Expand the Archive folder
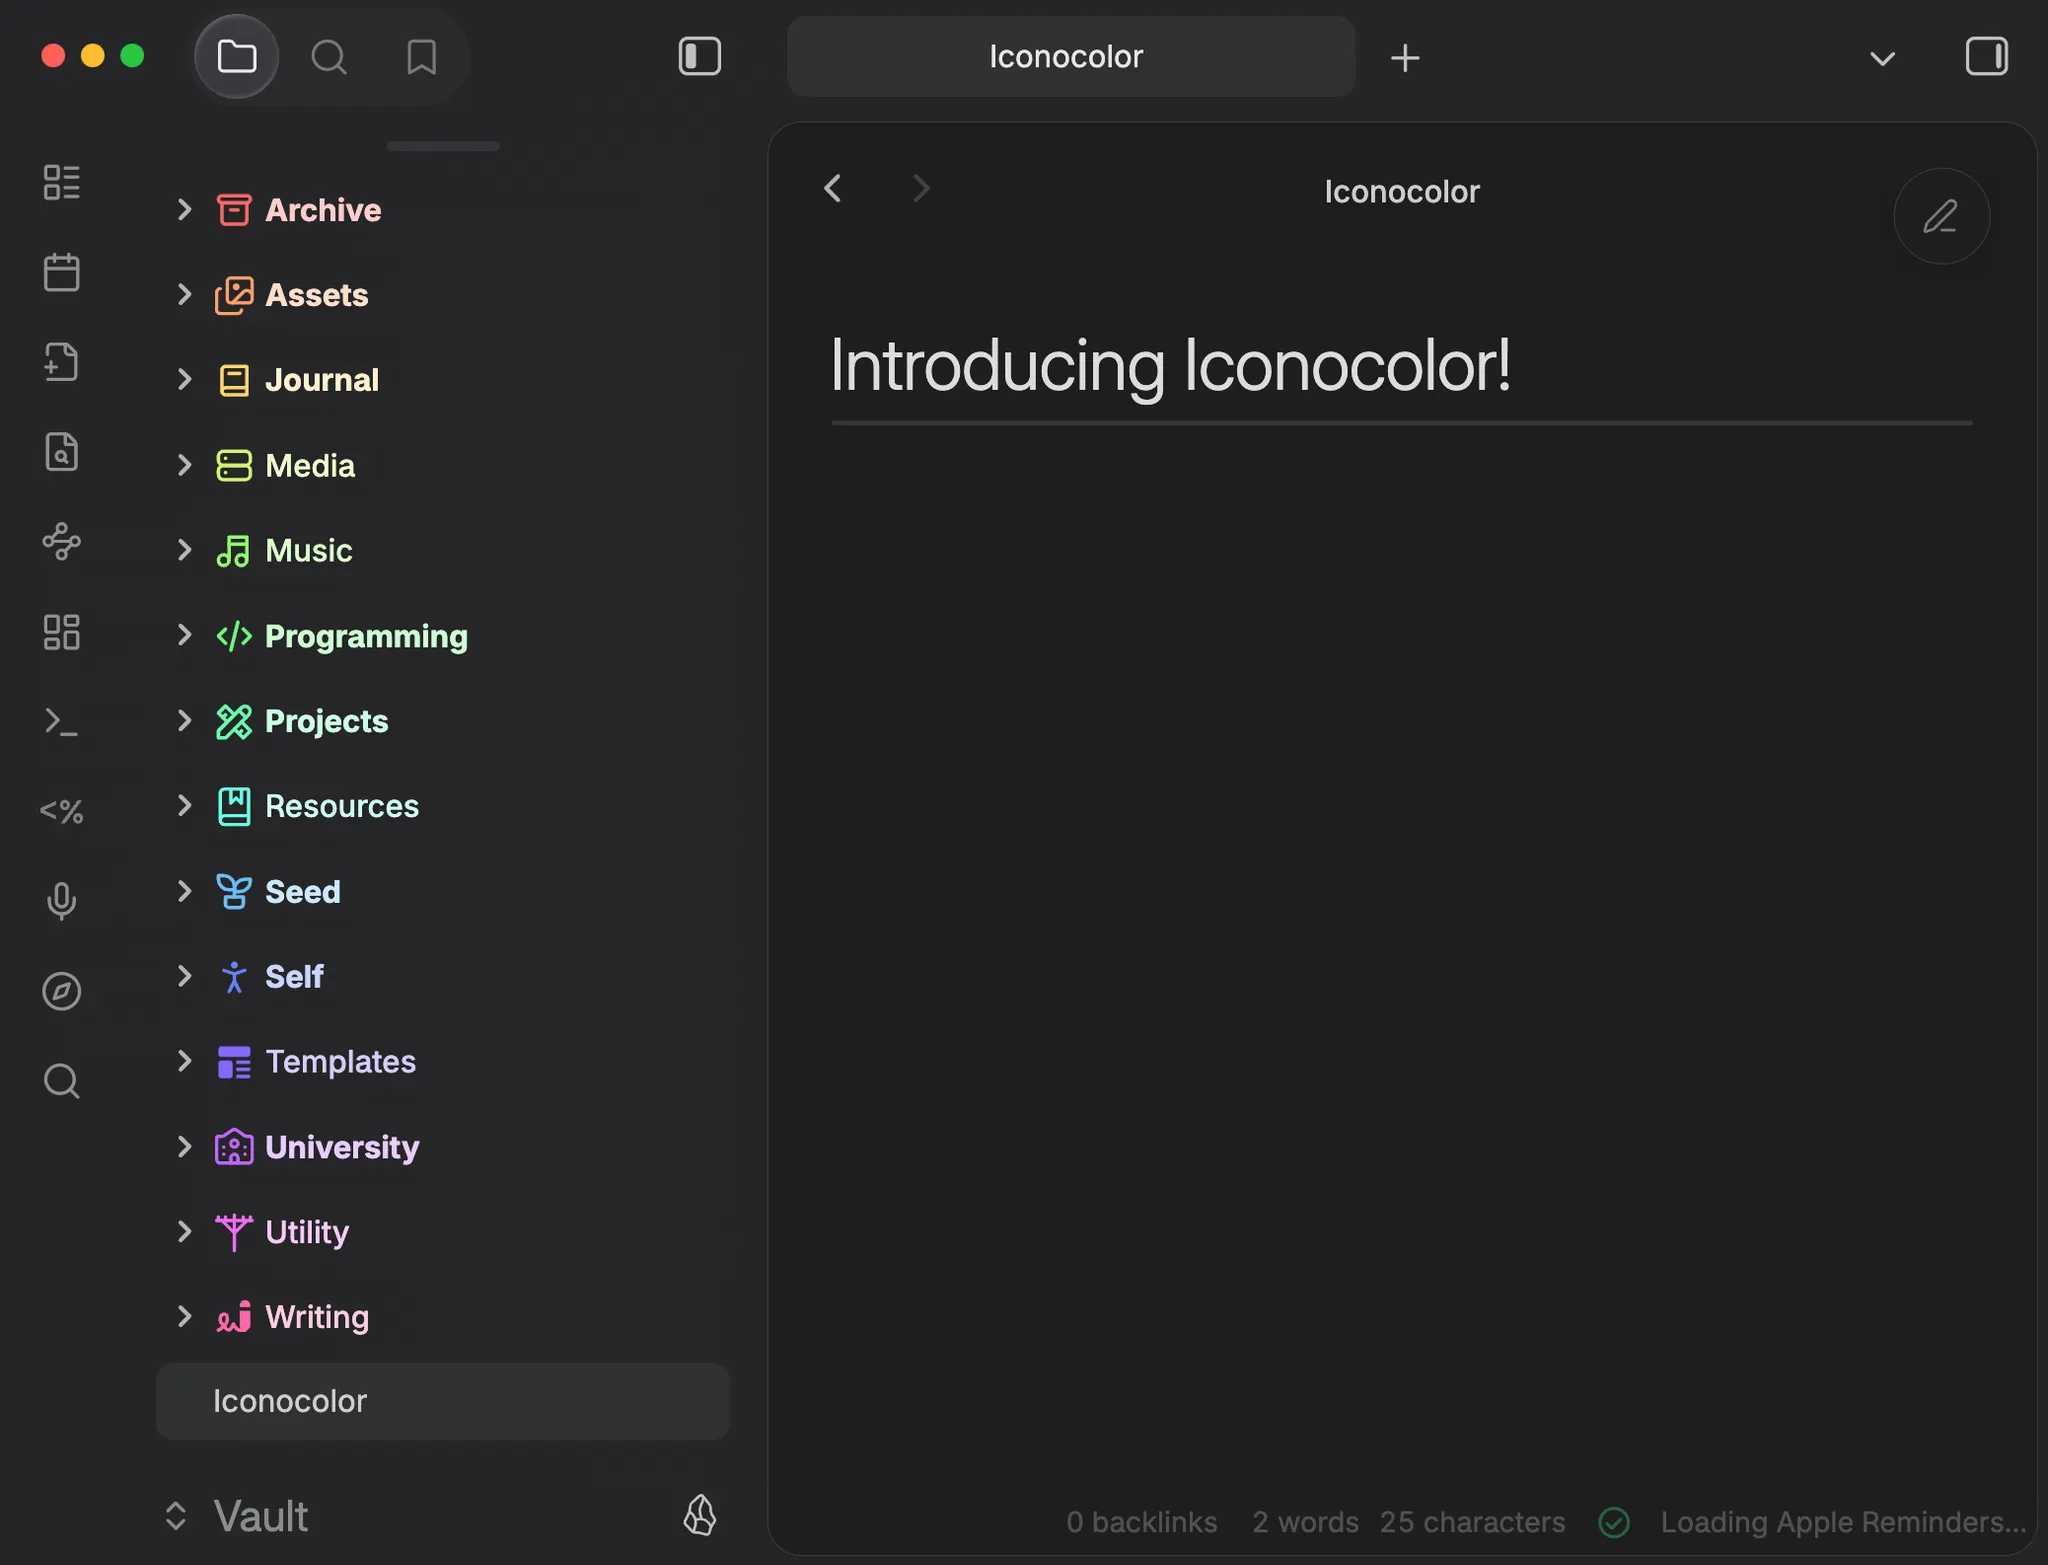 pyautogui.click(x=184, y=209)
